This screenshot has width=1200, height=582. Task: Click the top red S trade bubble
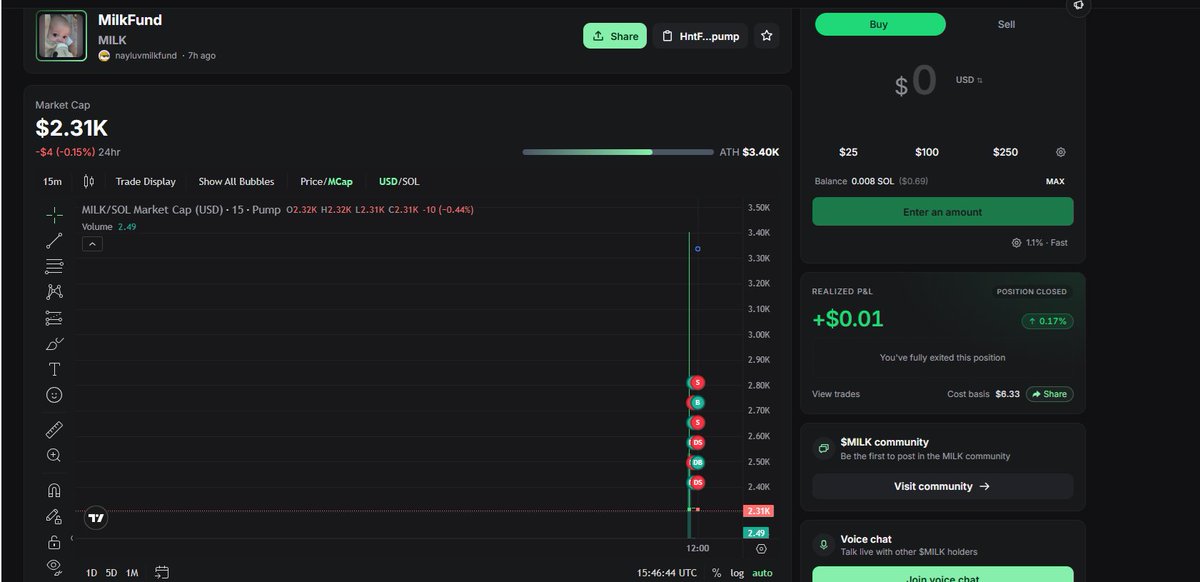pos(698,382)
